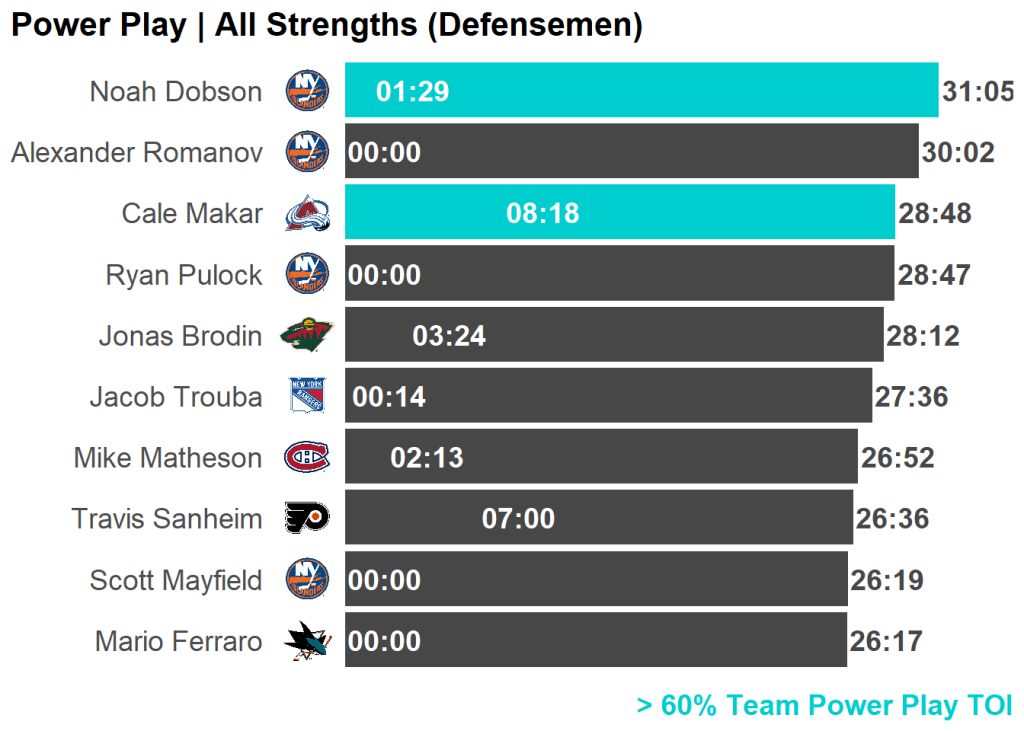Click the Jonas Brodin player name
This screenshot has height=731, width=1024.
(x=180, y=336)
